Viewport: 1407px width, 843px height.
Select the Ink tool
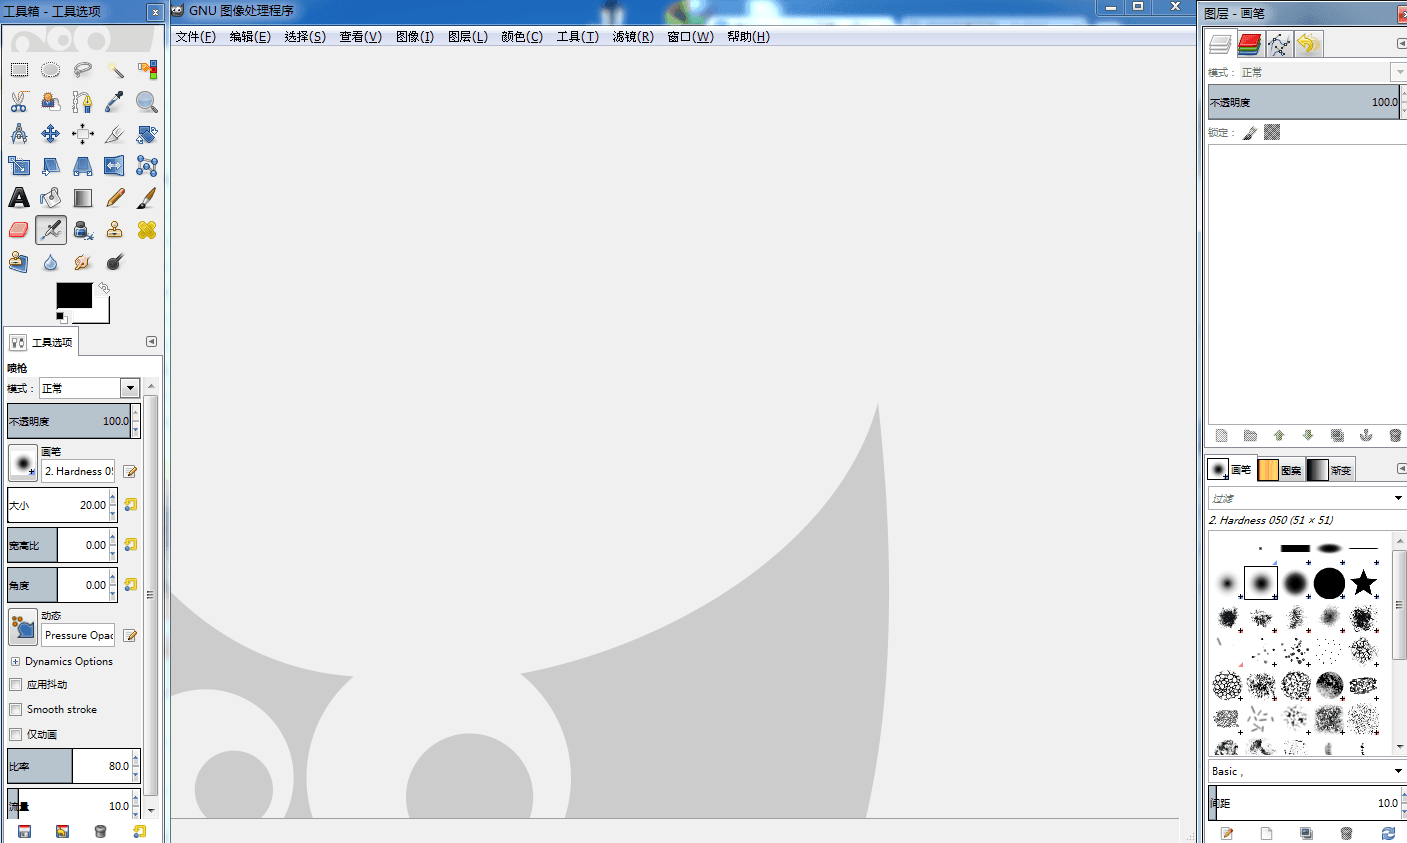click(83, 230)
